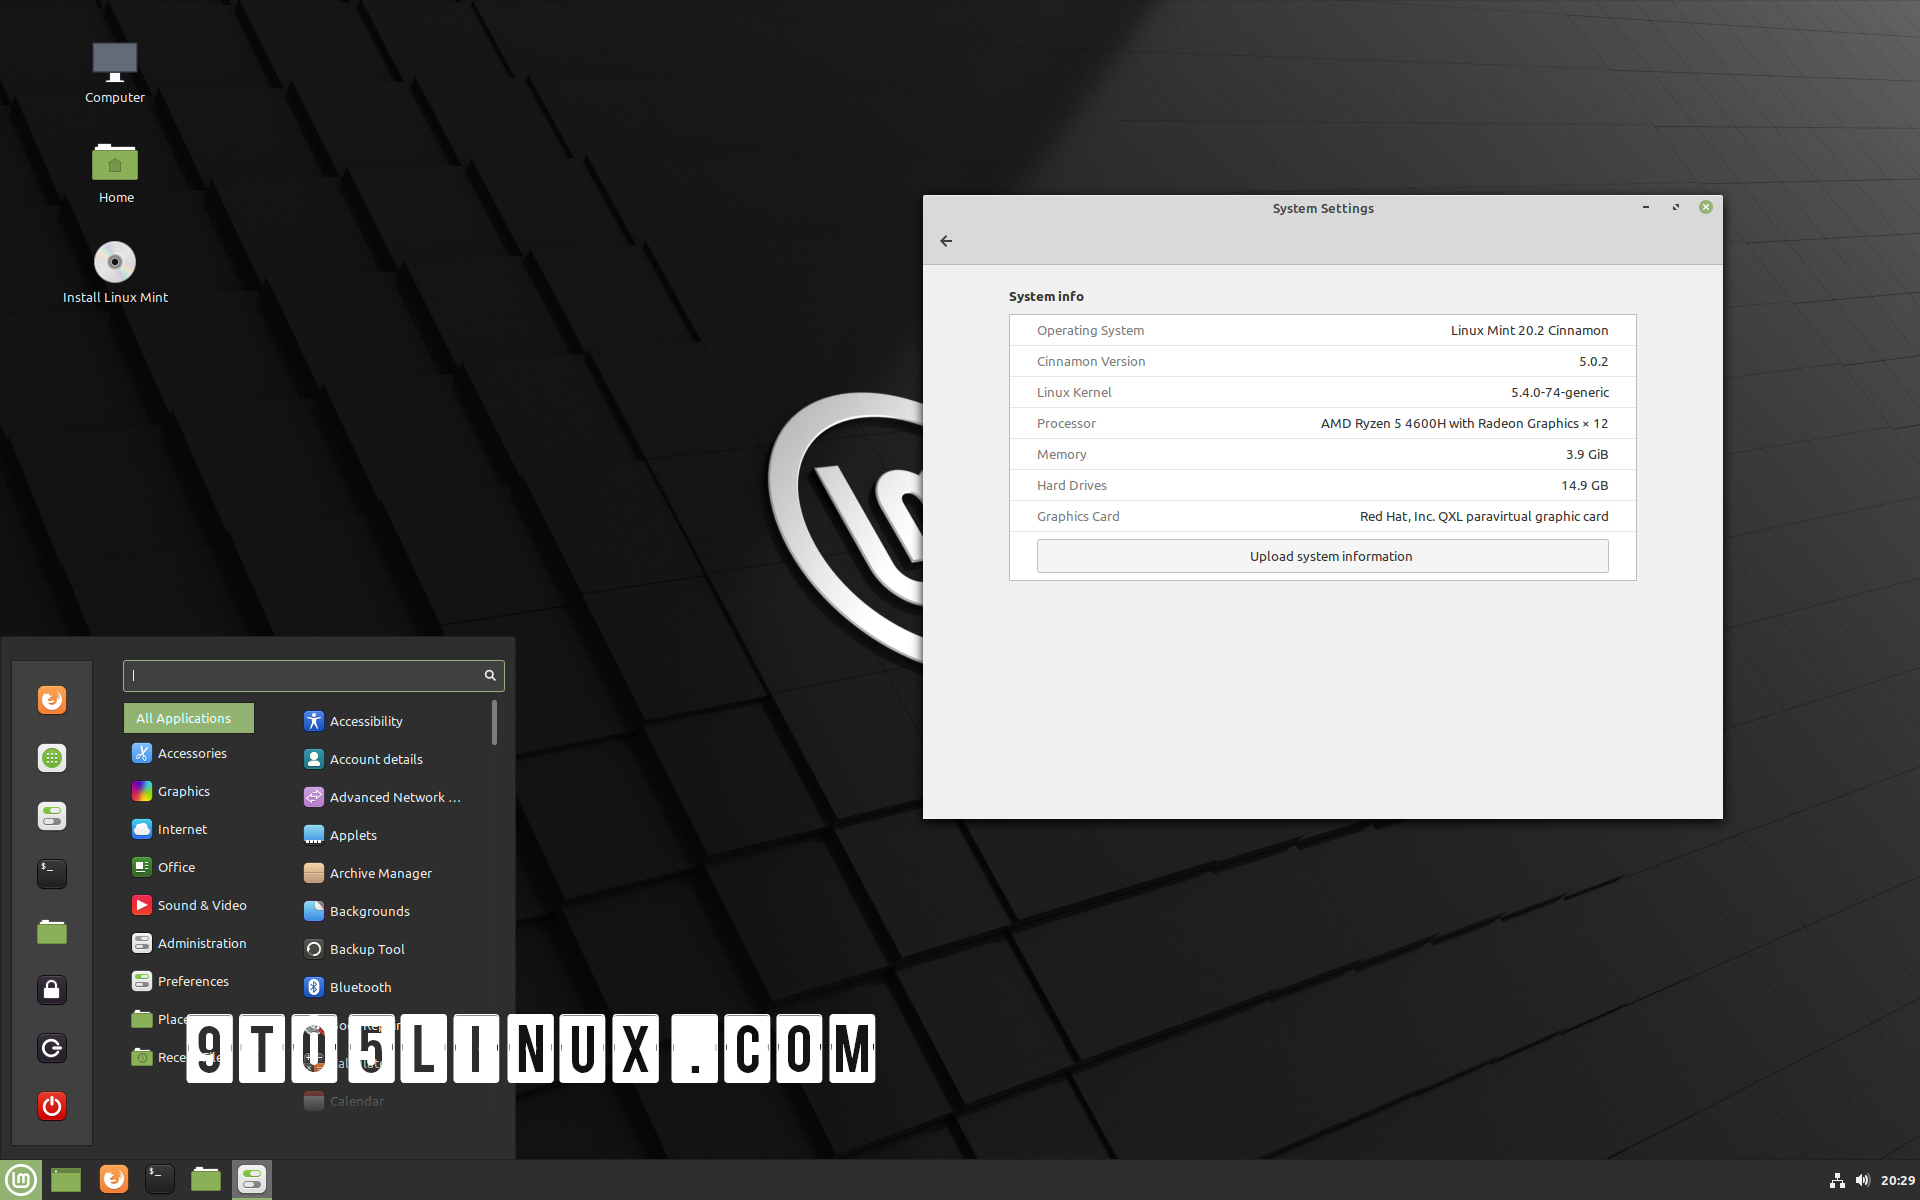The height and width of the screenshot is (1200, 1920).
Task: Open the Install Linux Mint desktop icon
Action: click(115, 262)
